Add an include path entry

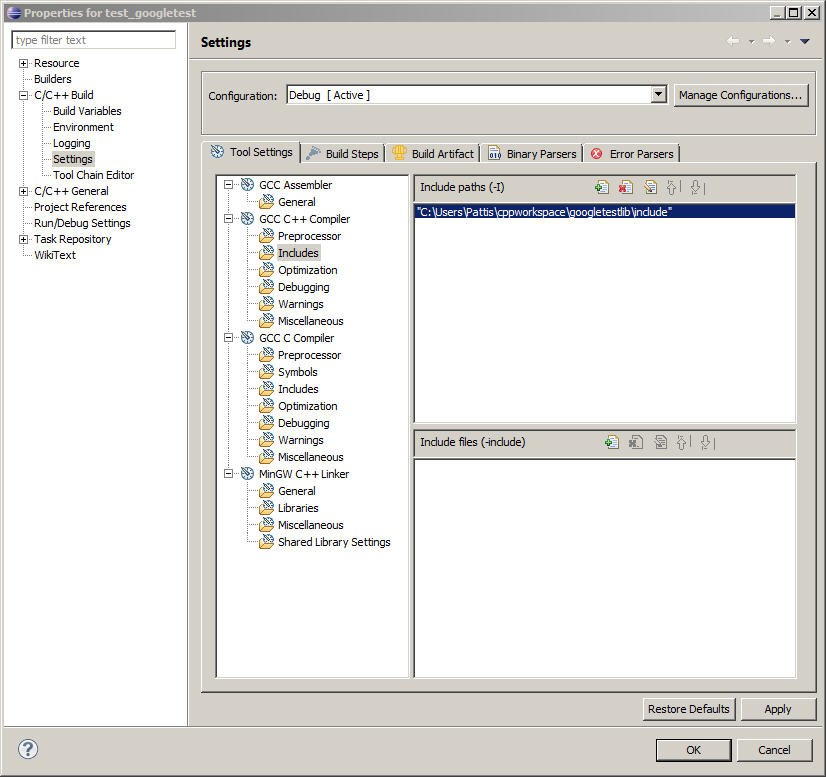pyautogui.click(x=602, y=188)
